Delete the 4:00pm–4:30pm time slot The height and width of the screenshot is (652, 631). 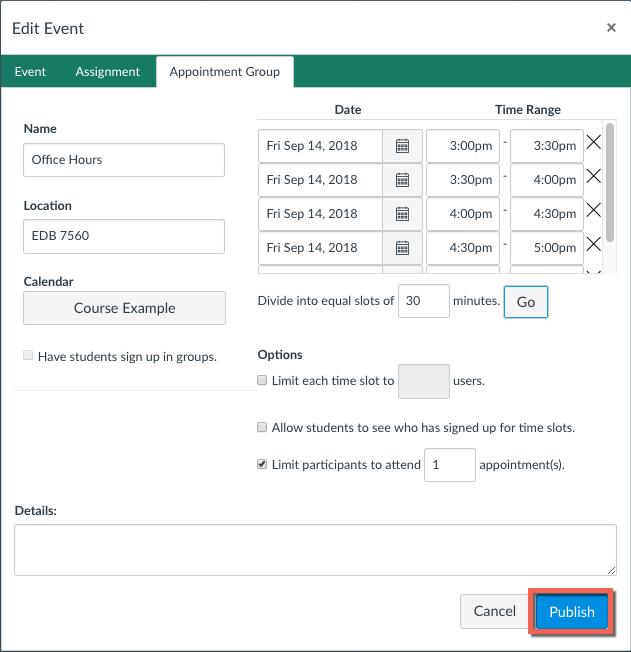click(593, 211)
